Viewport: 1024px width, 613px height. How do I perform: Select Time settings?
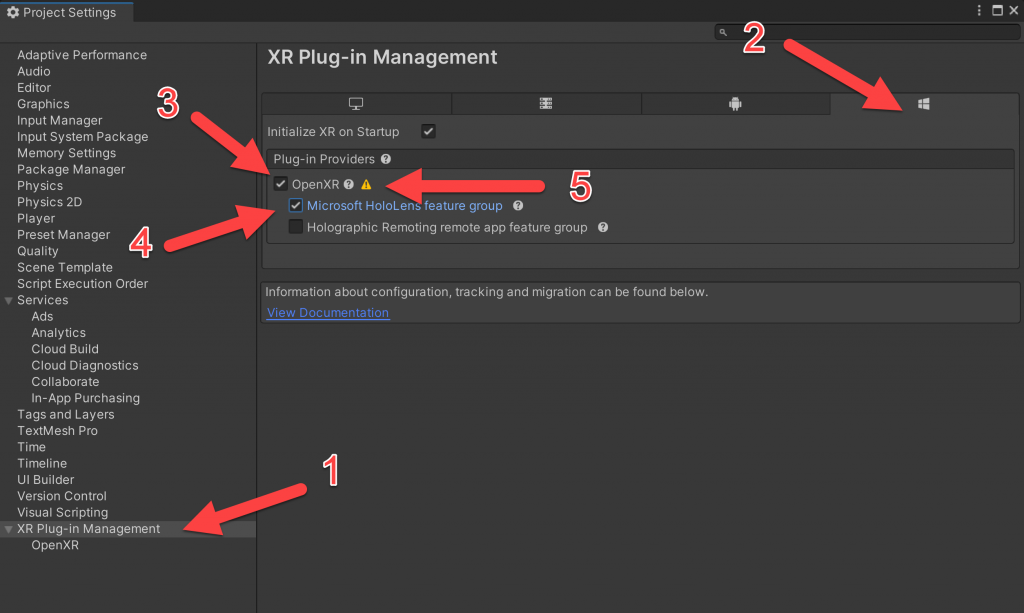(31, 447)
